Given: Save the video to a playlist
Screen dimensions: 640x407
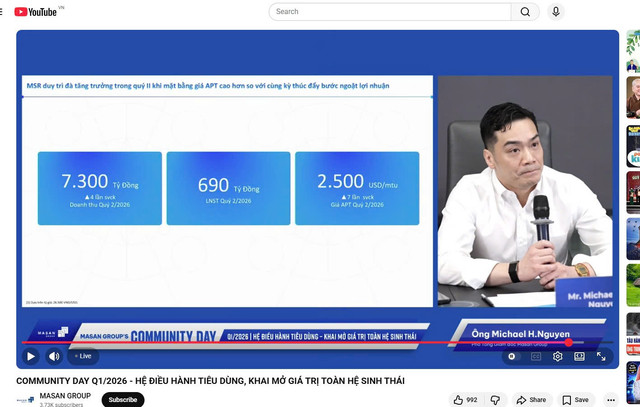Looking at the screenshot, I should [x=576, y=400].
